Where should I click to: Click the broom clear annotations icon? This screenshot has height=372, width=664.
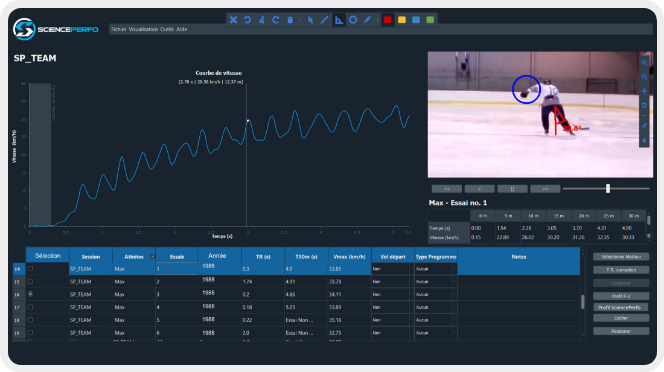pos(262,20)
